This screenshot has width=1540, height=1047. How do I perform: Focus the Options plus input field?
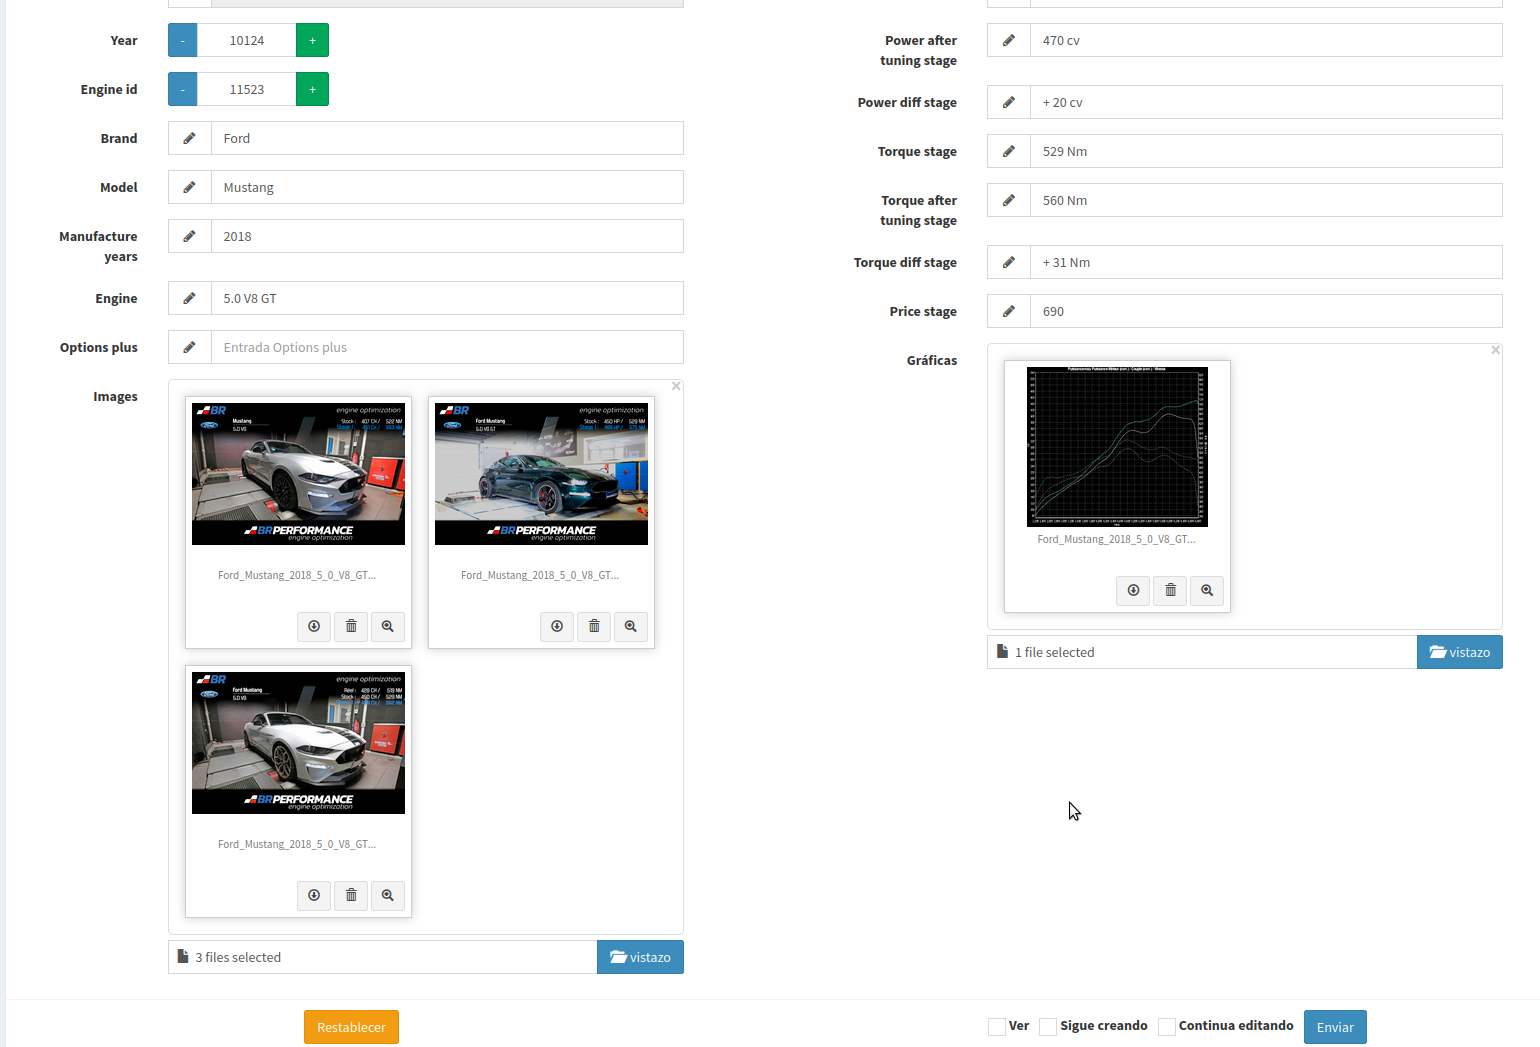pos(446,347)
